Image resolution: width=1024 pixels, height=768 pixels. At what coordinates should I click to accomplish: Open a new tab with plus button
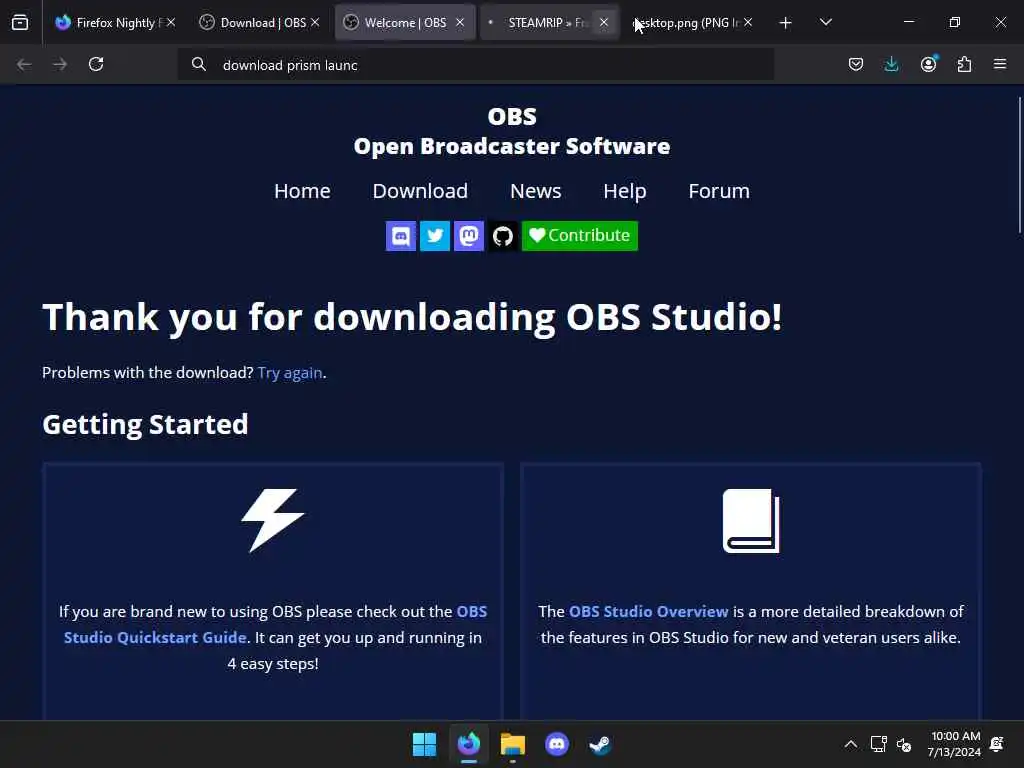coord(786,23)
